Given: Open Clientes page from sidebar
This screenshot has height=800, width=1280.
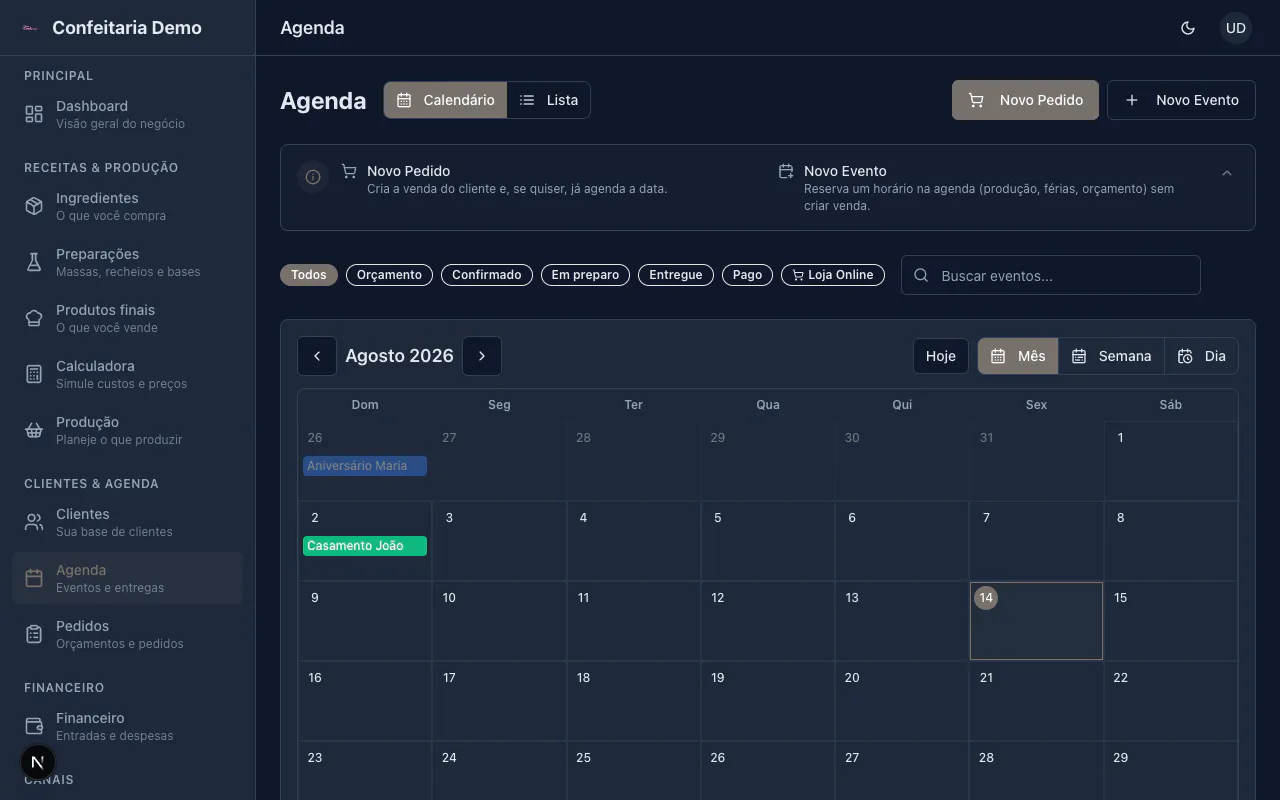Looking at the screenshot, I should point(127,522).
